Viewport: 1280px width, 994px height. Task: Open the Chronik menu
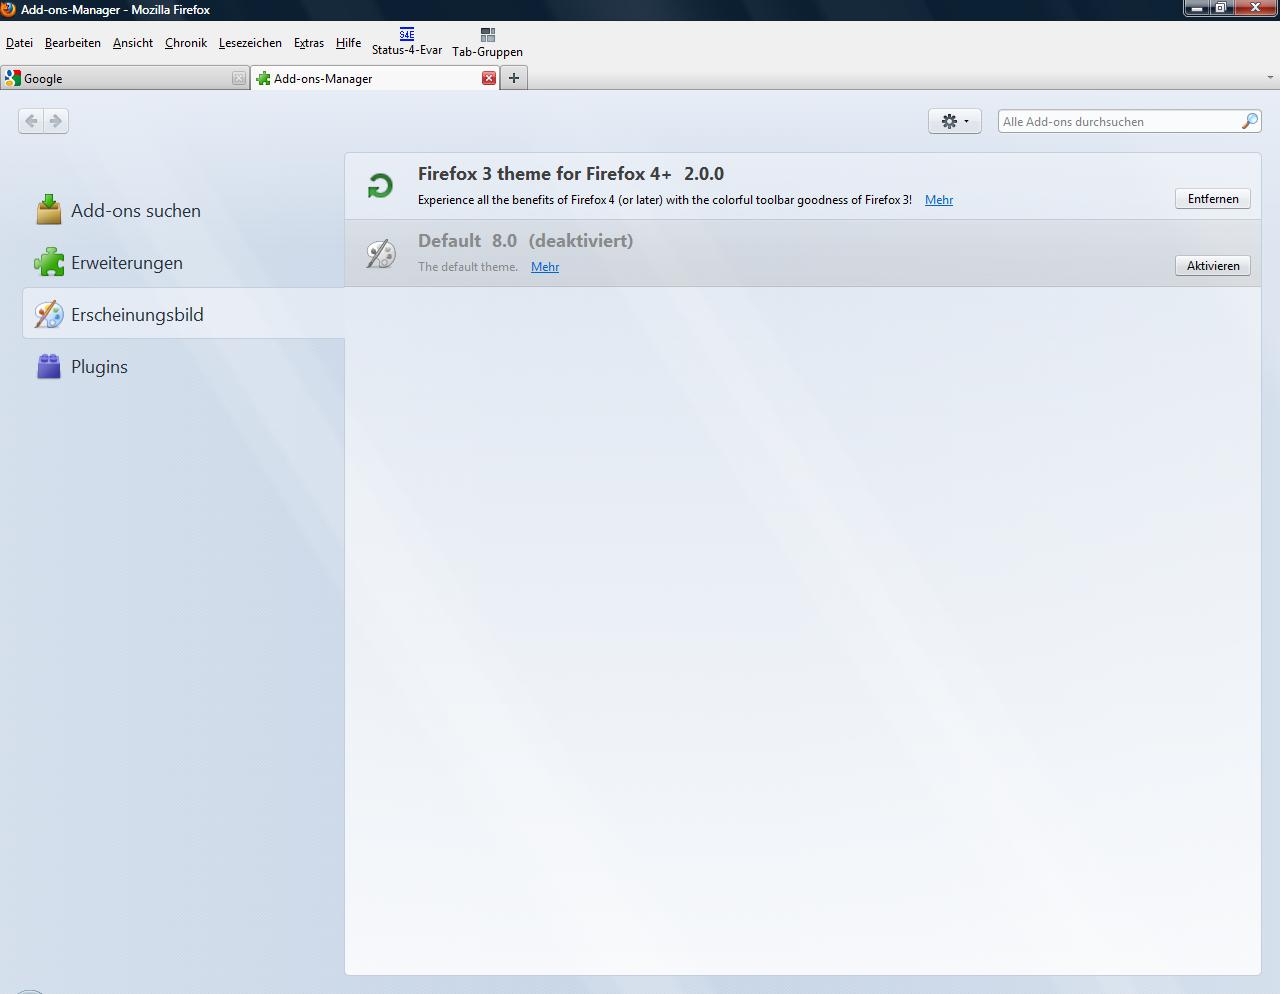186,43
